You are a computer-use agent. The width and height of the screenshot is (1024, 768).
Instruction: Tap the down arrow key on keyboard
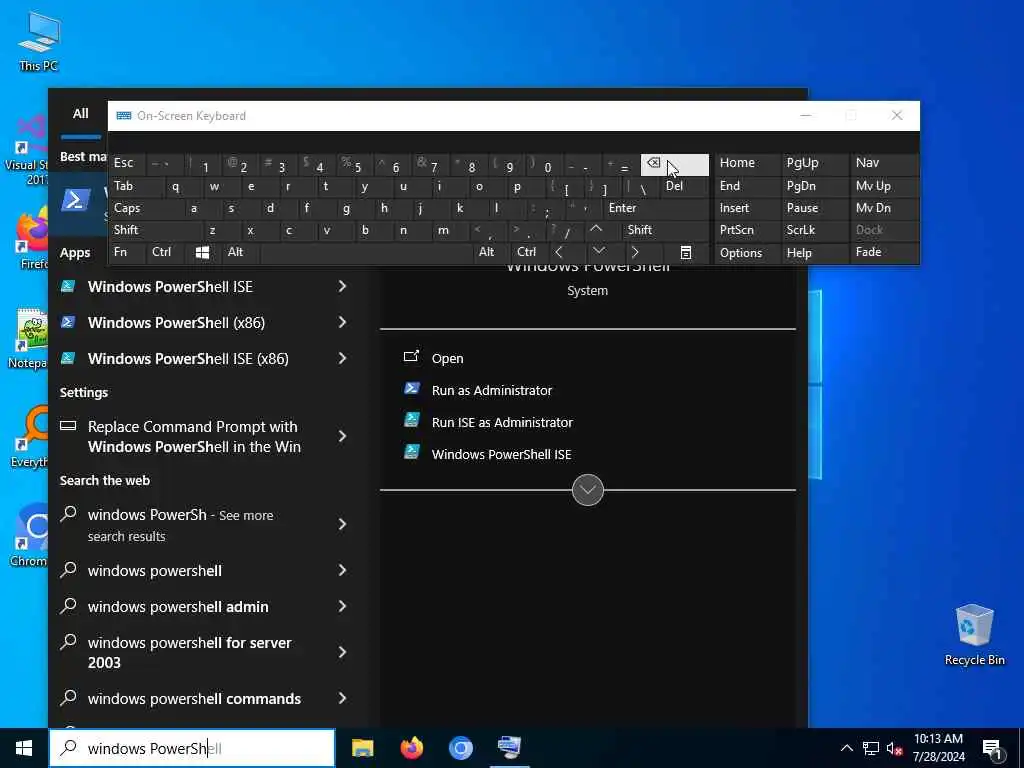tap(598, 253)
